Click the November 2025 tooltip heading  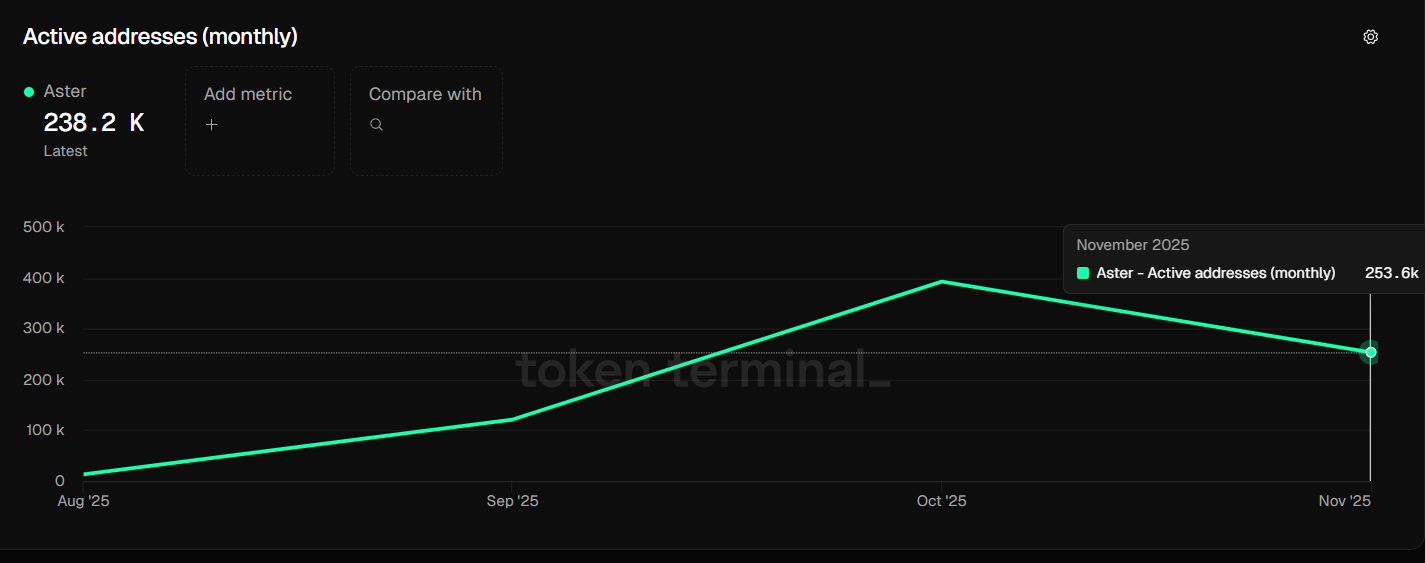(1133, 245)
